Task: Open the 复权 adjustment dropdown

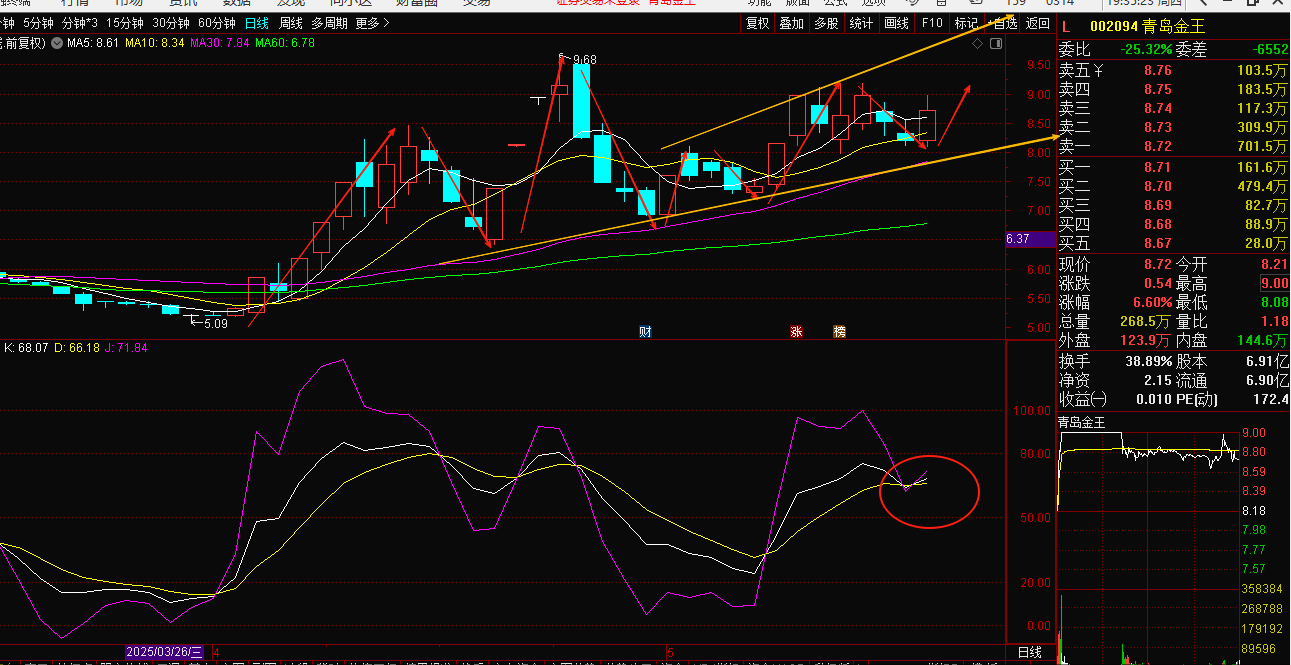Action: pyautogui.click(x=758, y=23)
